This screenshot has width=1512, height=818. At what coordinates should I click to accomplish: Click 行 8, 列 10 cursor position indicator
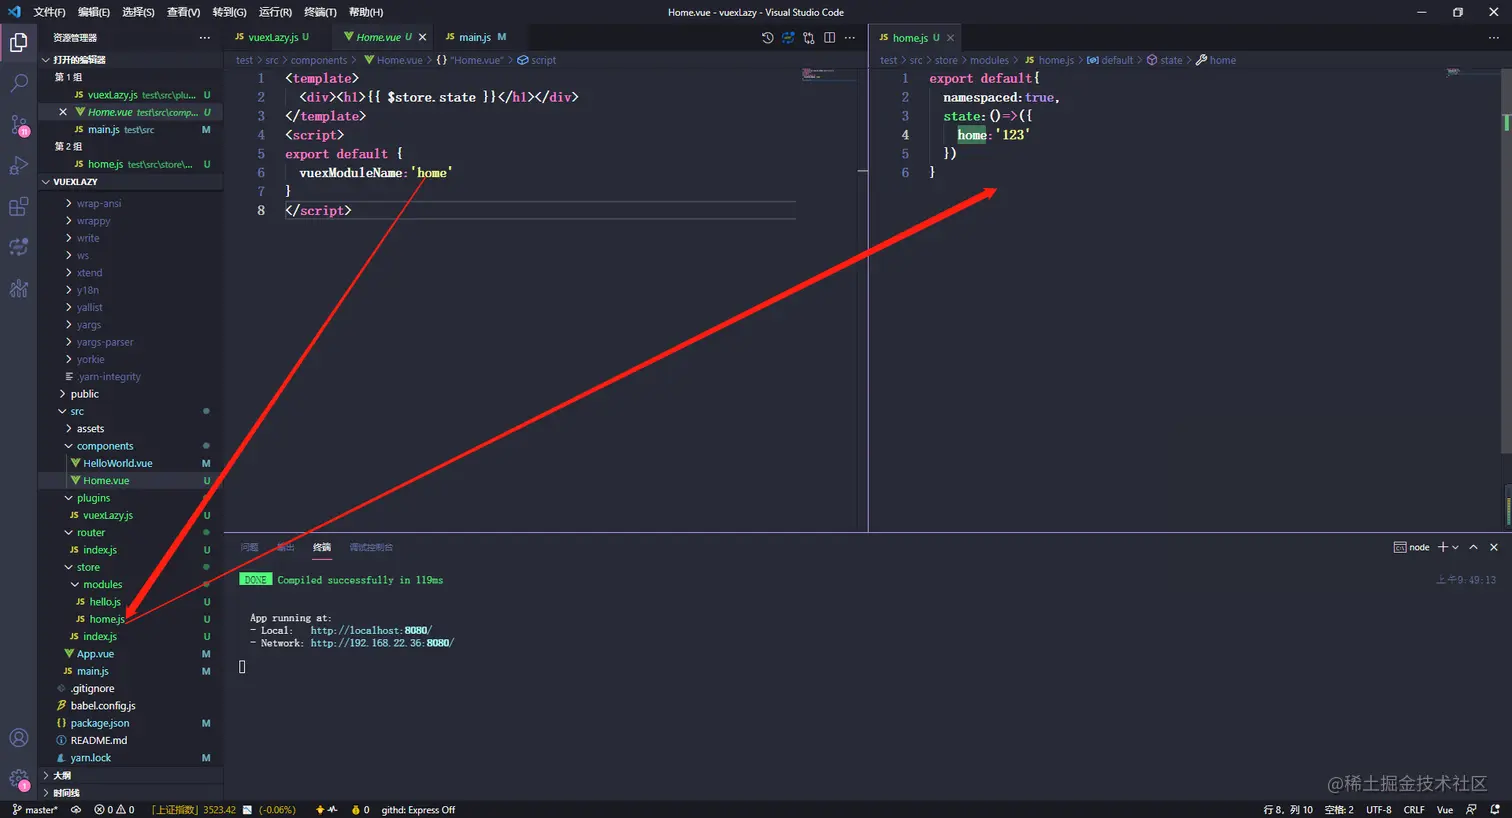(x=1288, y=810)
